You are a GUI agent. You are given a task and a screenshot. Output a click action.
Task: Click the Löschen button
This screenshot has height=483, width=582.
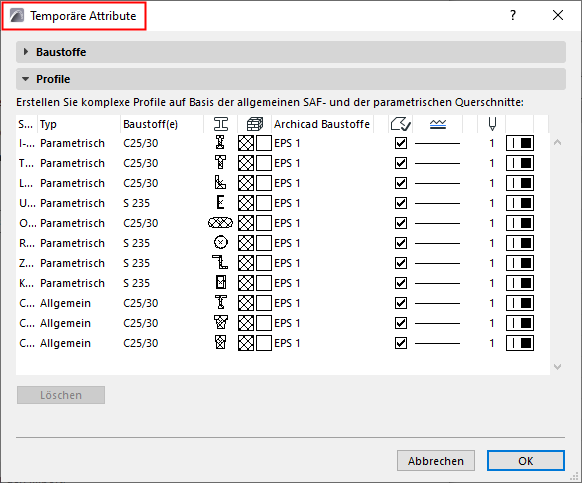tap(61, 395)
